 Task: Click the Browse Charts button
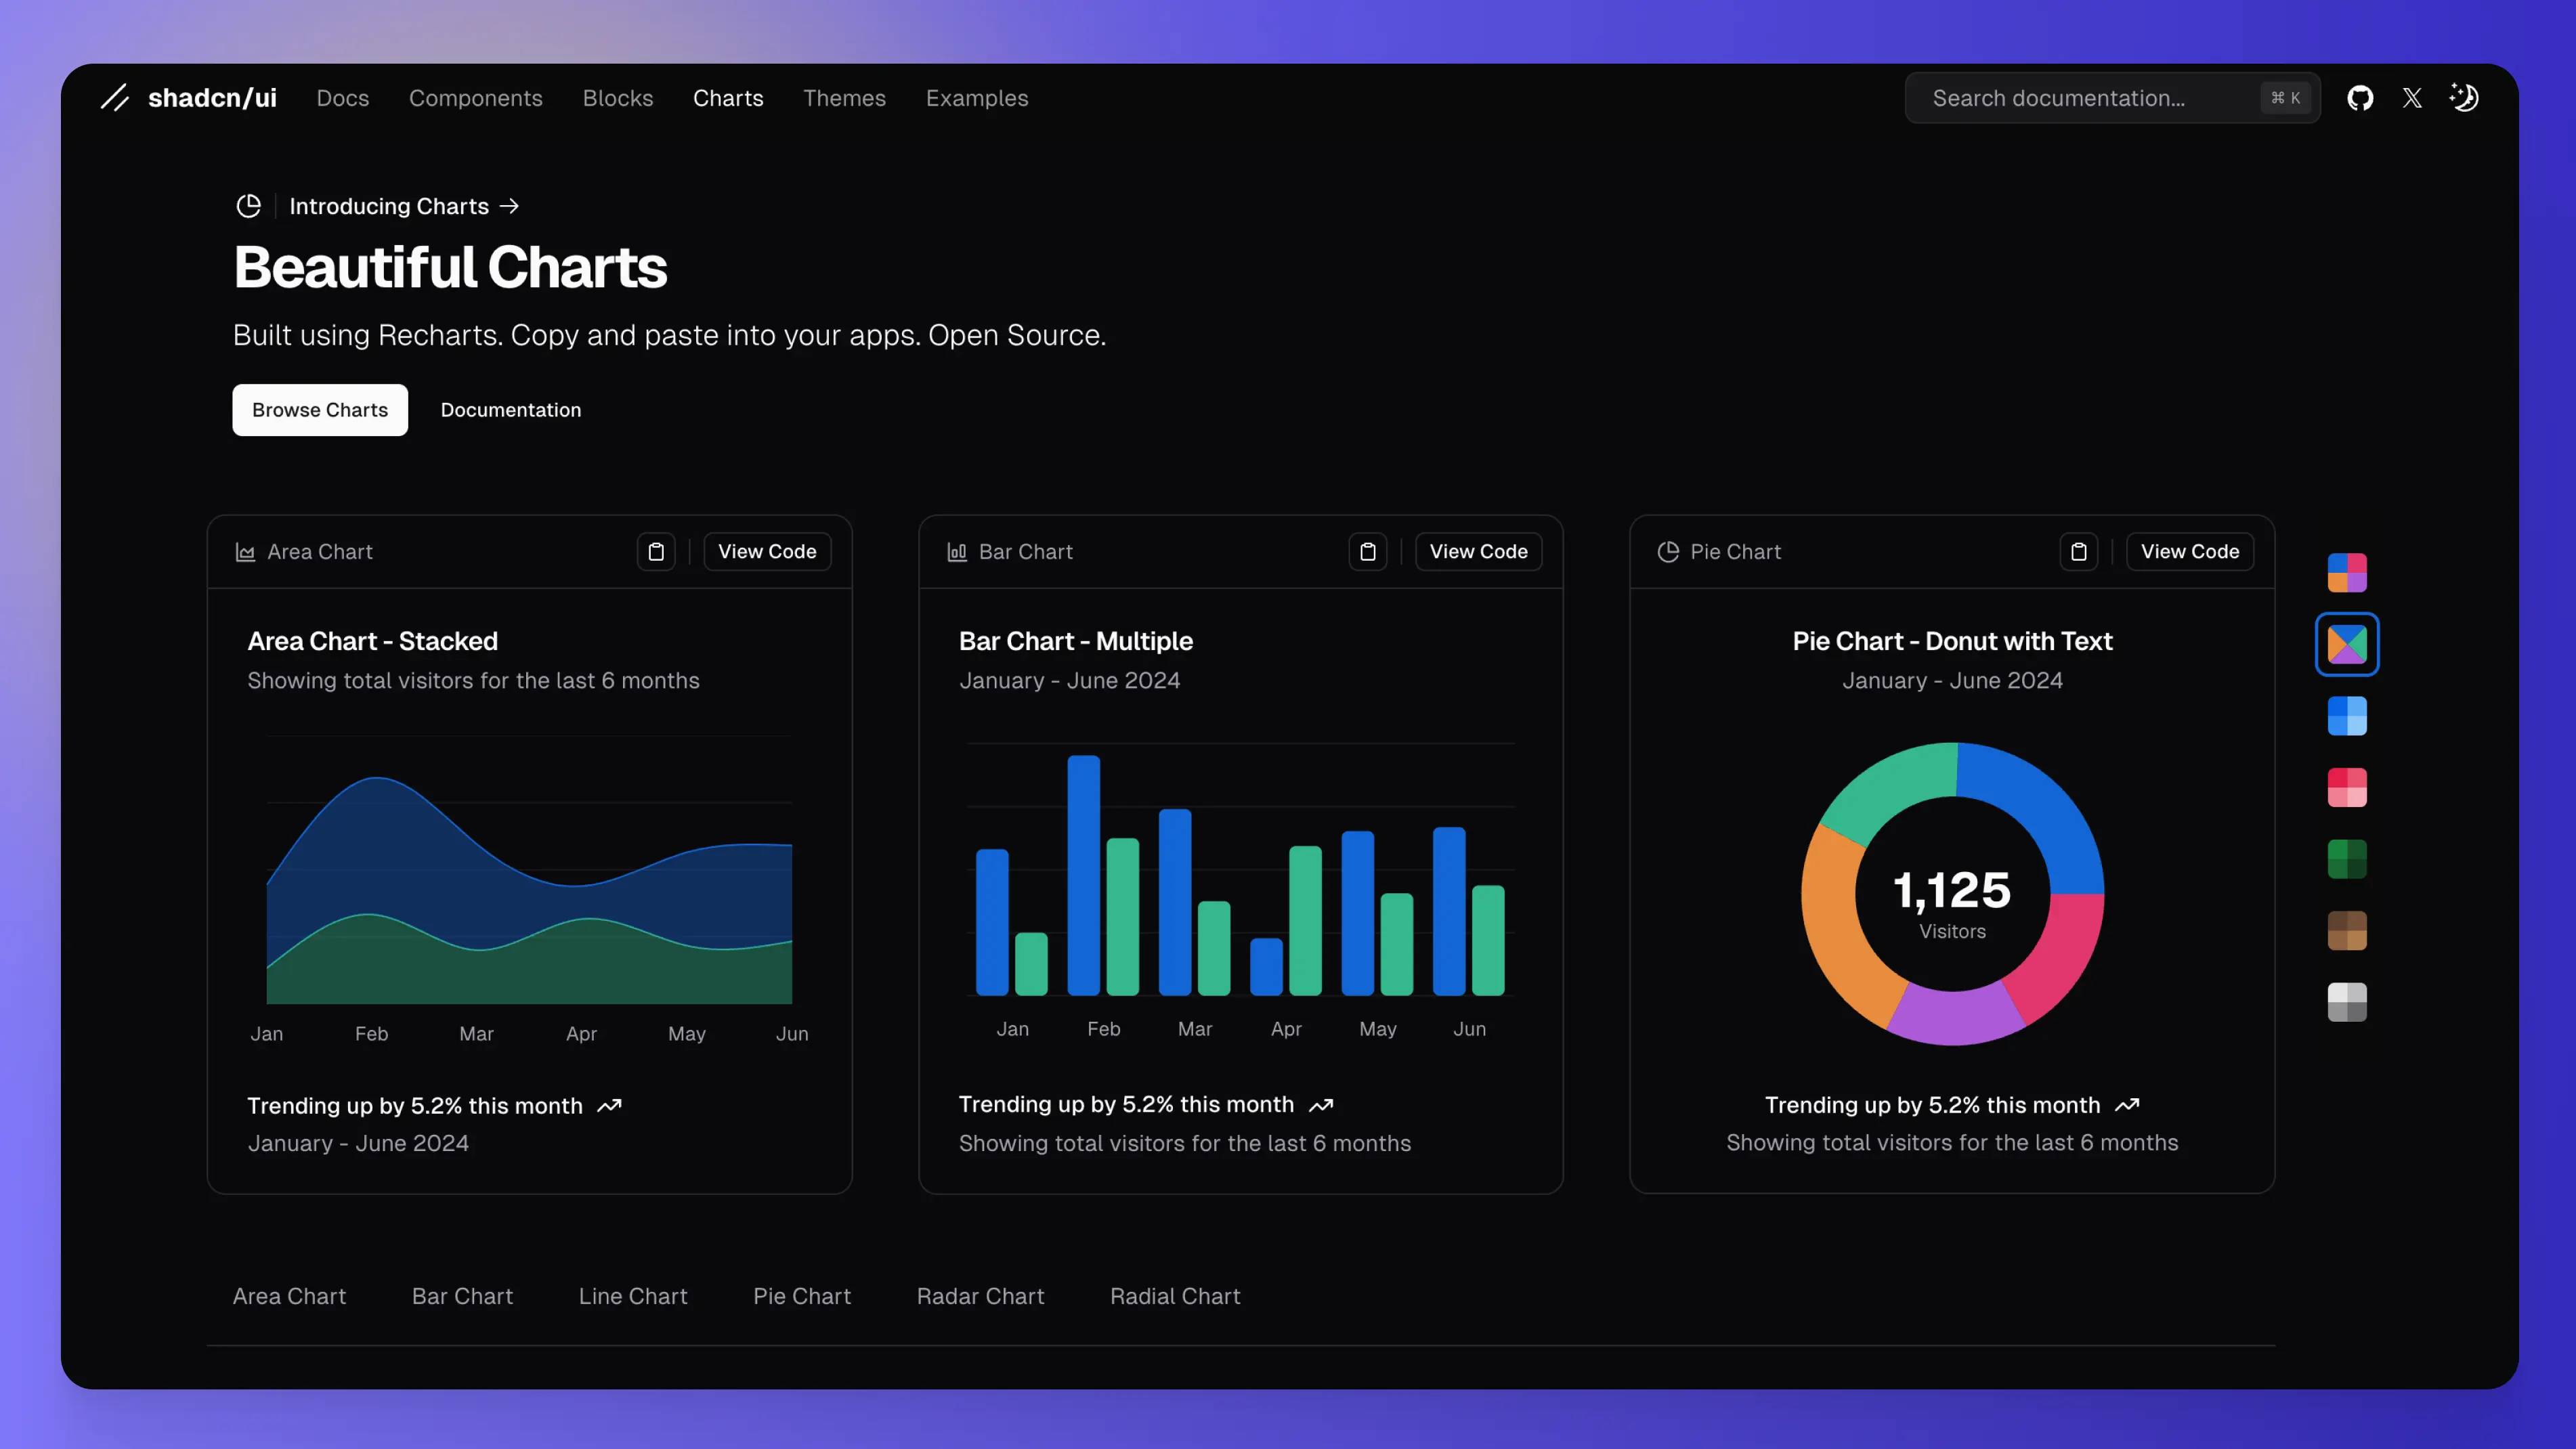pos(320,410)
